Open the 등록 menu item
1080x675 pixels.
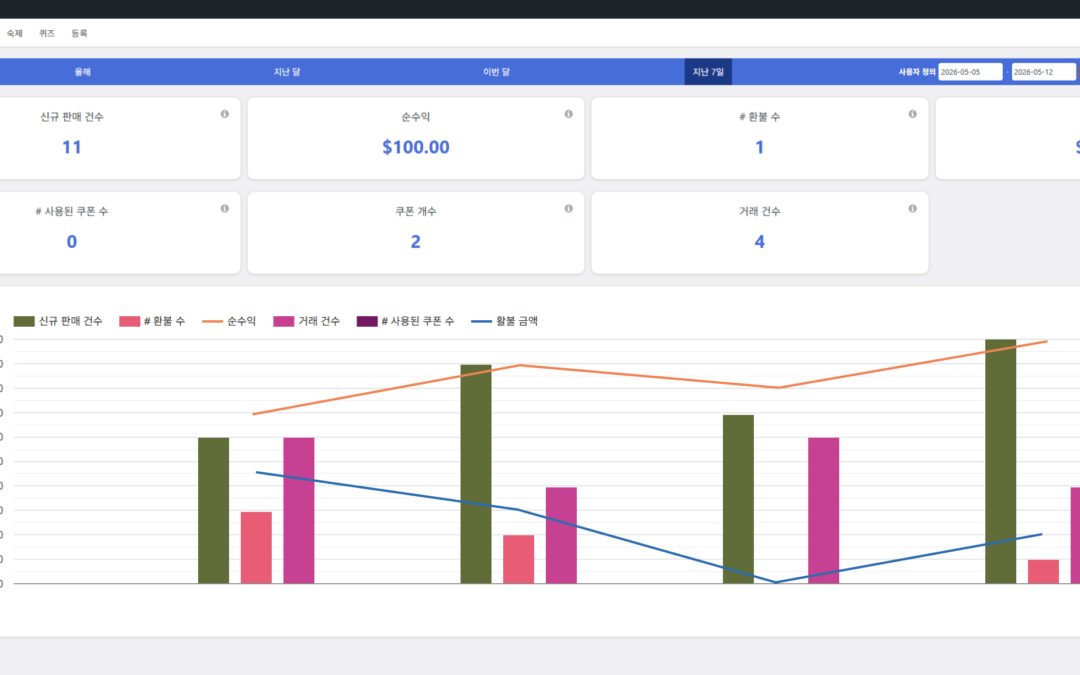79,33
